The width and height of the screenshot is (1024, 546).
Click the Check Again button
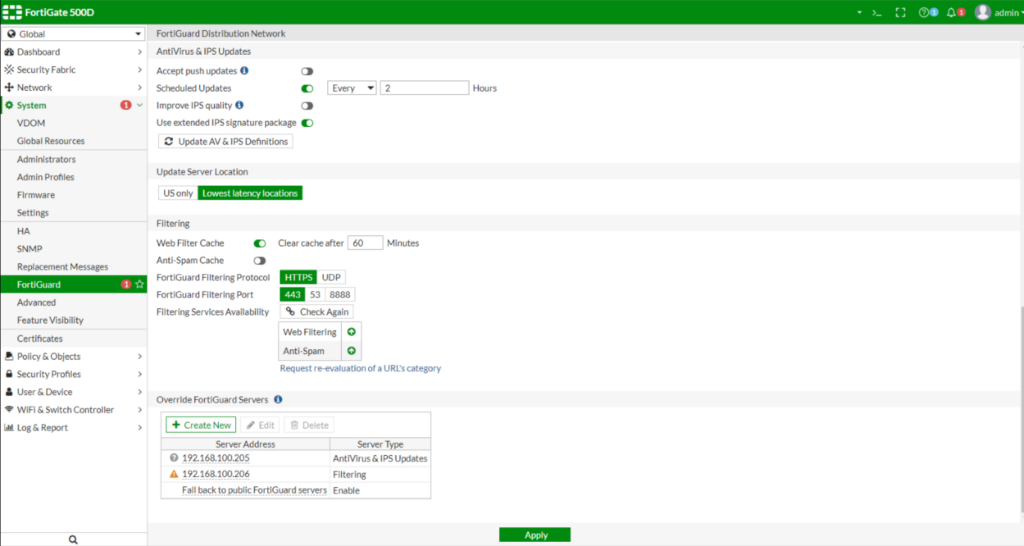317,312
